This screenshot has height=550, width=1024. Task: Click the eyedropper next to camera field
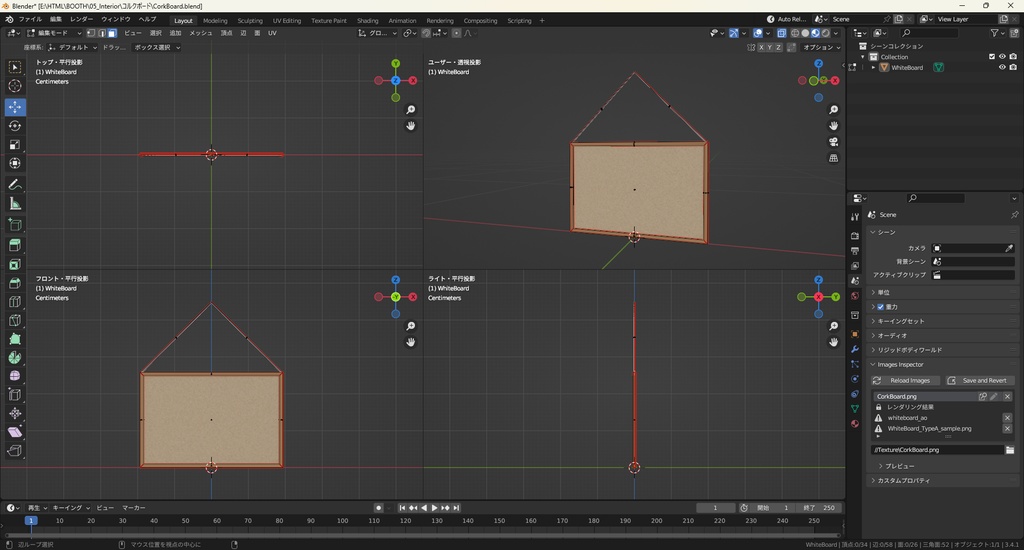pos(1009,248)
